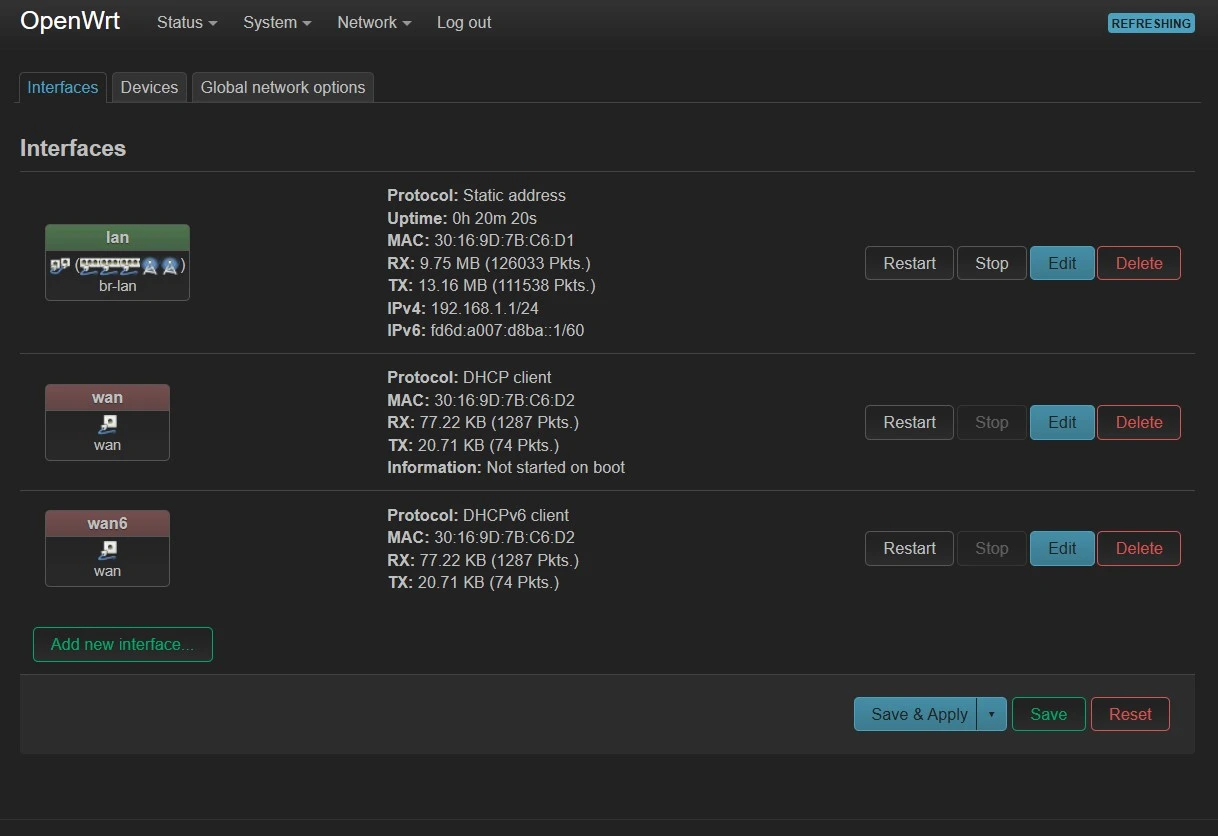
Task: Click the REFRESHING status badge
Action: pos(1151,23)
